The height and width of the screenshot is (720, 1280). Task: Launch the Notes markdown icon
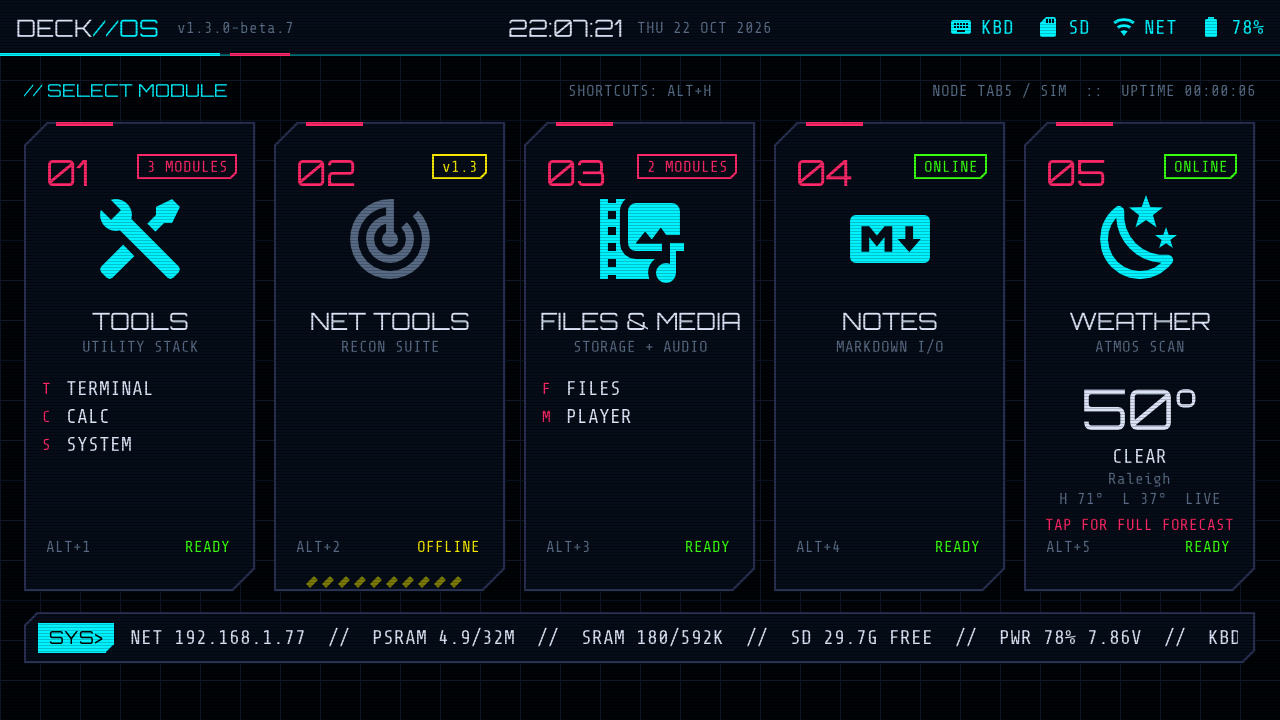pyautogui.click(x=890, y=239)
